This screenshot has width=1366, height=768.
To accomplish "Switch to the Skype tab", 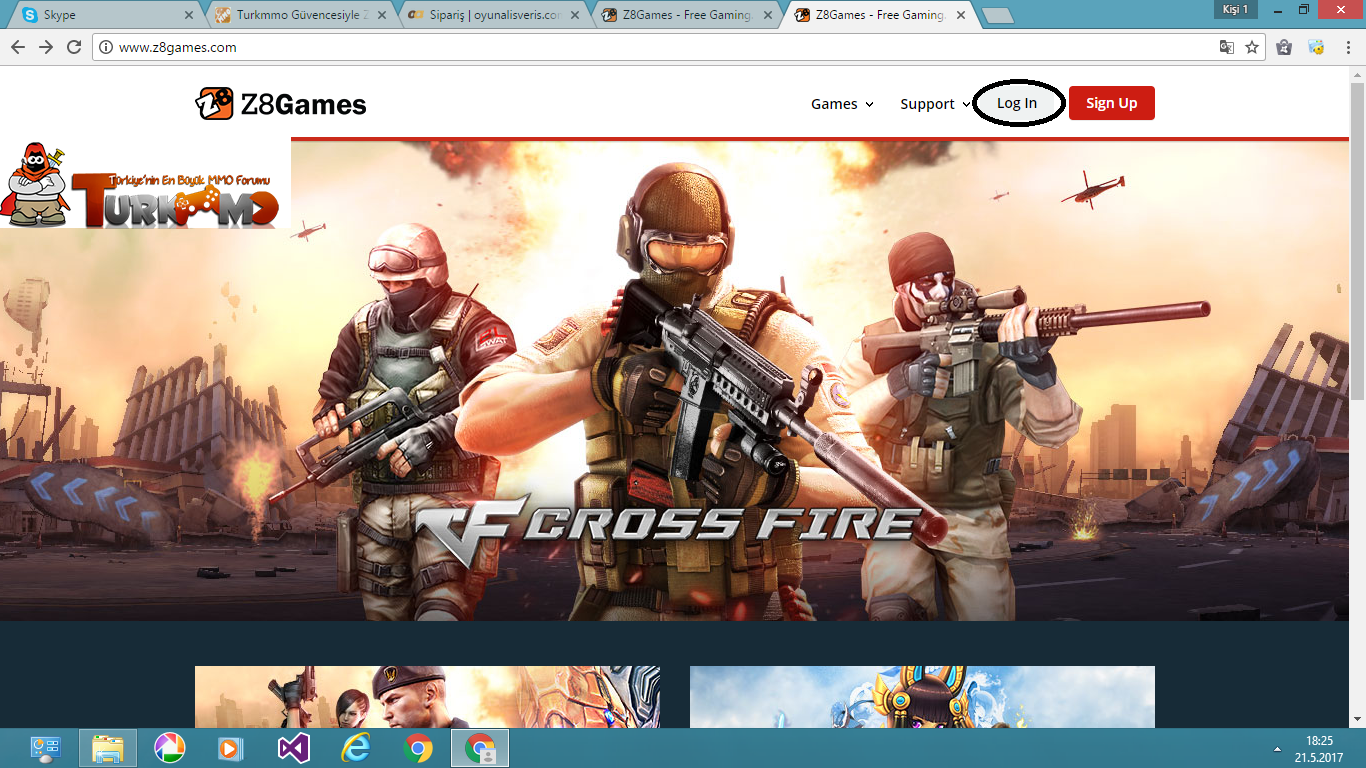I will point(105,15).
